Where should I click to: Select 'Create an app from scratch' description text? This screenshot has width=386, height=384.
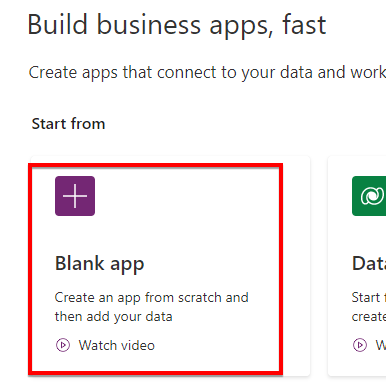point(152,307)
